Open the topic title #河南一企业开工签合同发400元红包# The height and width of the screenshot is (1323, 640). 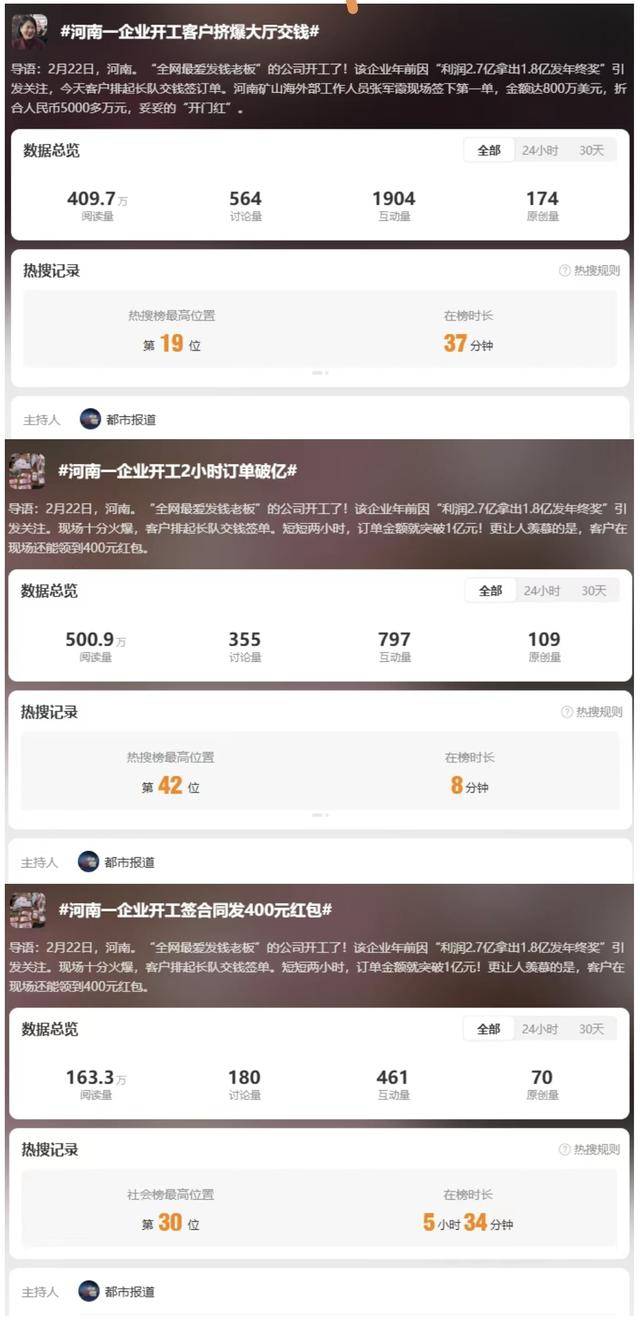click(195, 910)
